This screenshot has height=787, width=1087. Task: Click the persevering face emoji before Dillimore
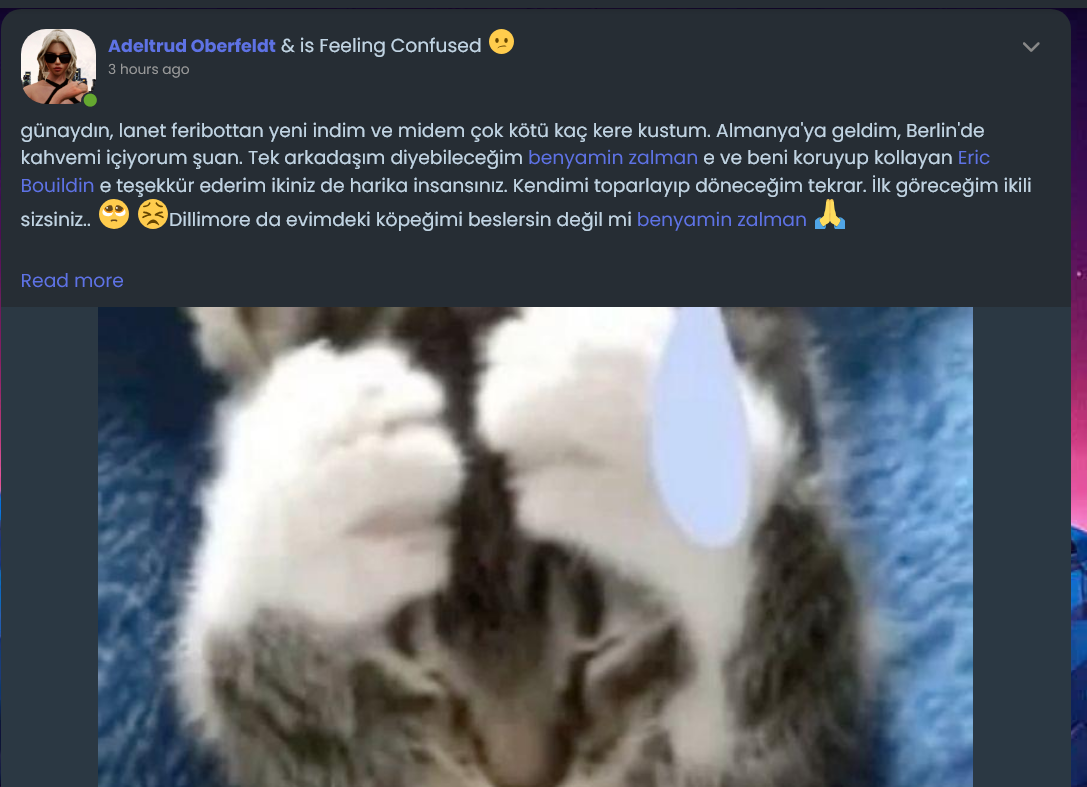pos(153,215)
